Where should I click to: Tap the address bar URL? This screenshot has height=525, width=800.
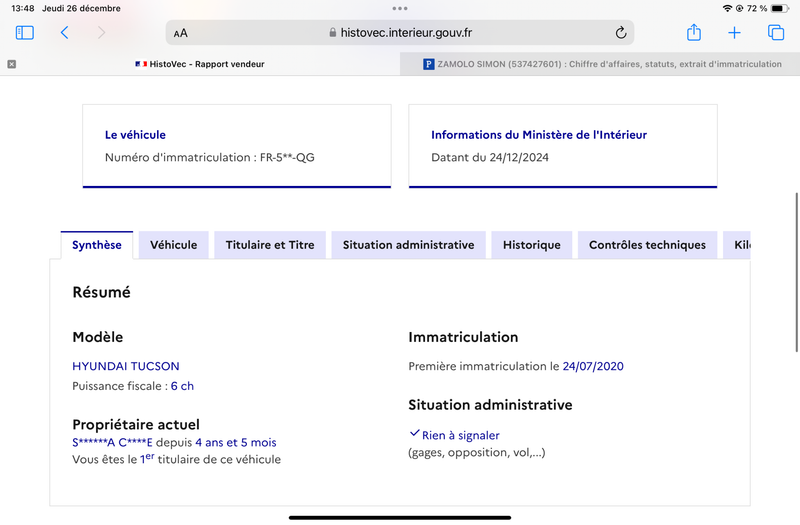coord(406,33)
